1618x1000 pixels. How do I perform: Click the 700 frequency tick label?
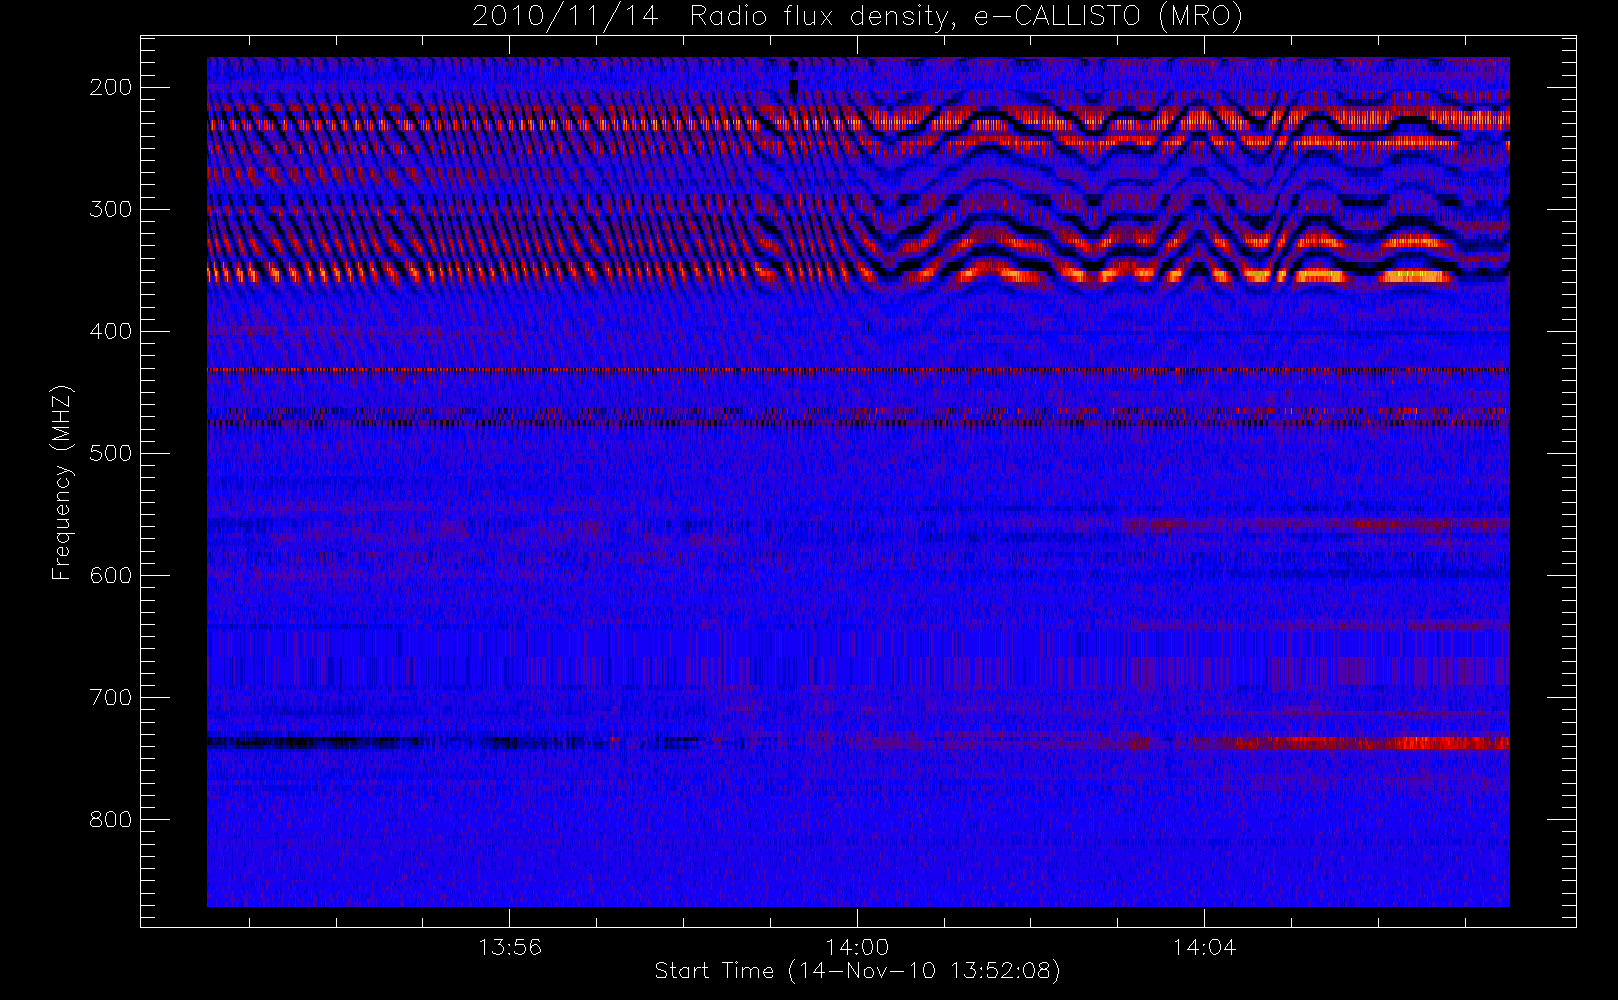pos(110,697)
